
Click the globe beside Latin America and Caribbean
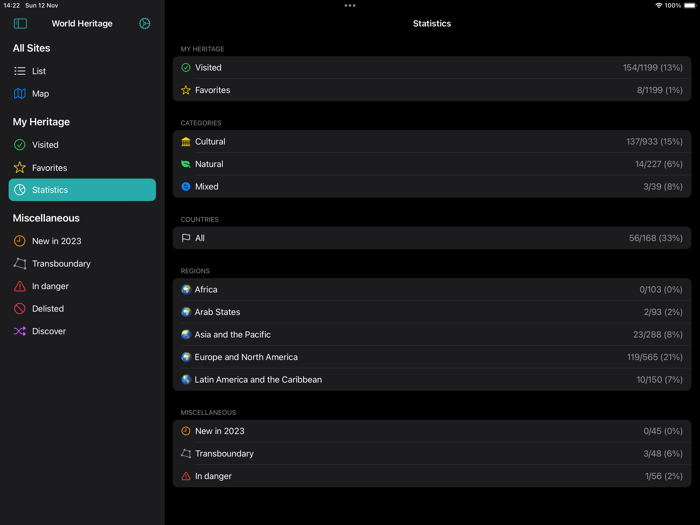tap(186, 379)
